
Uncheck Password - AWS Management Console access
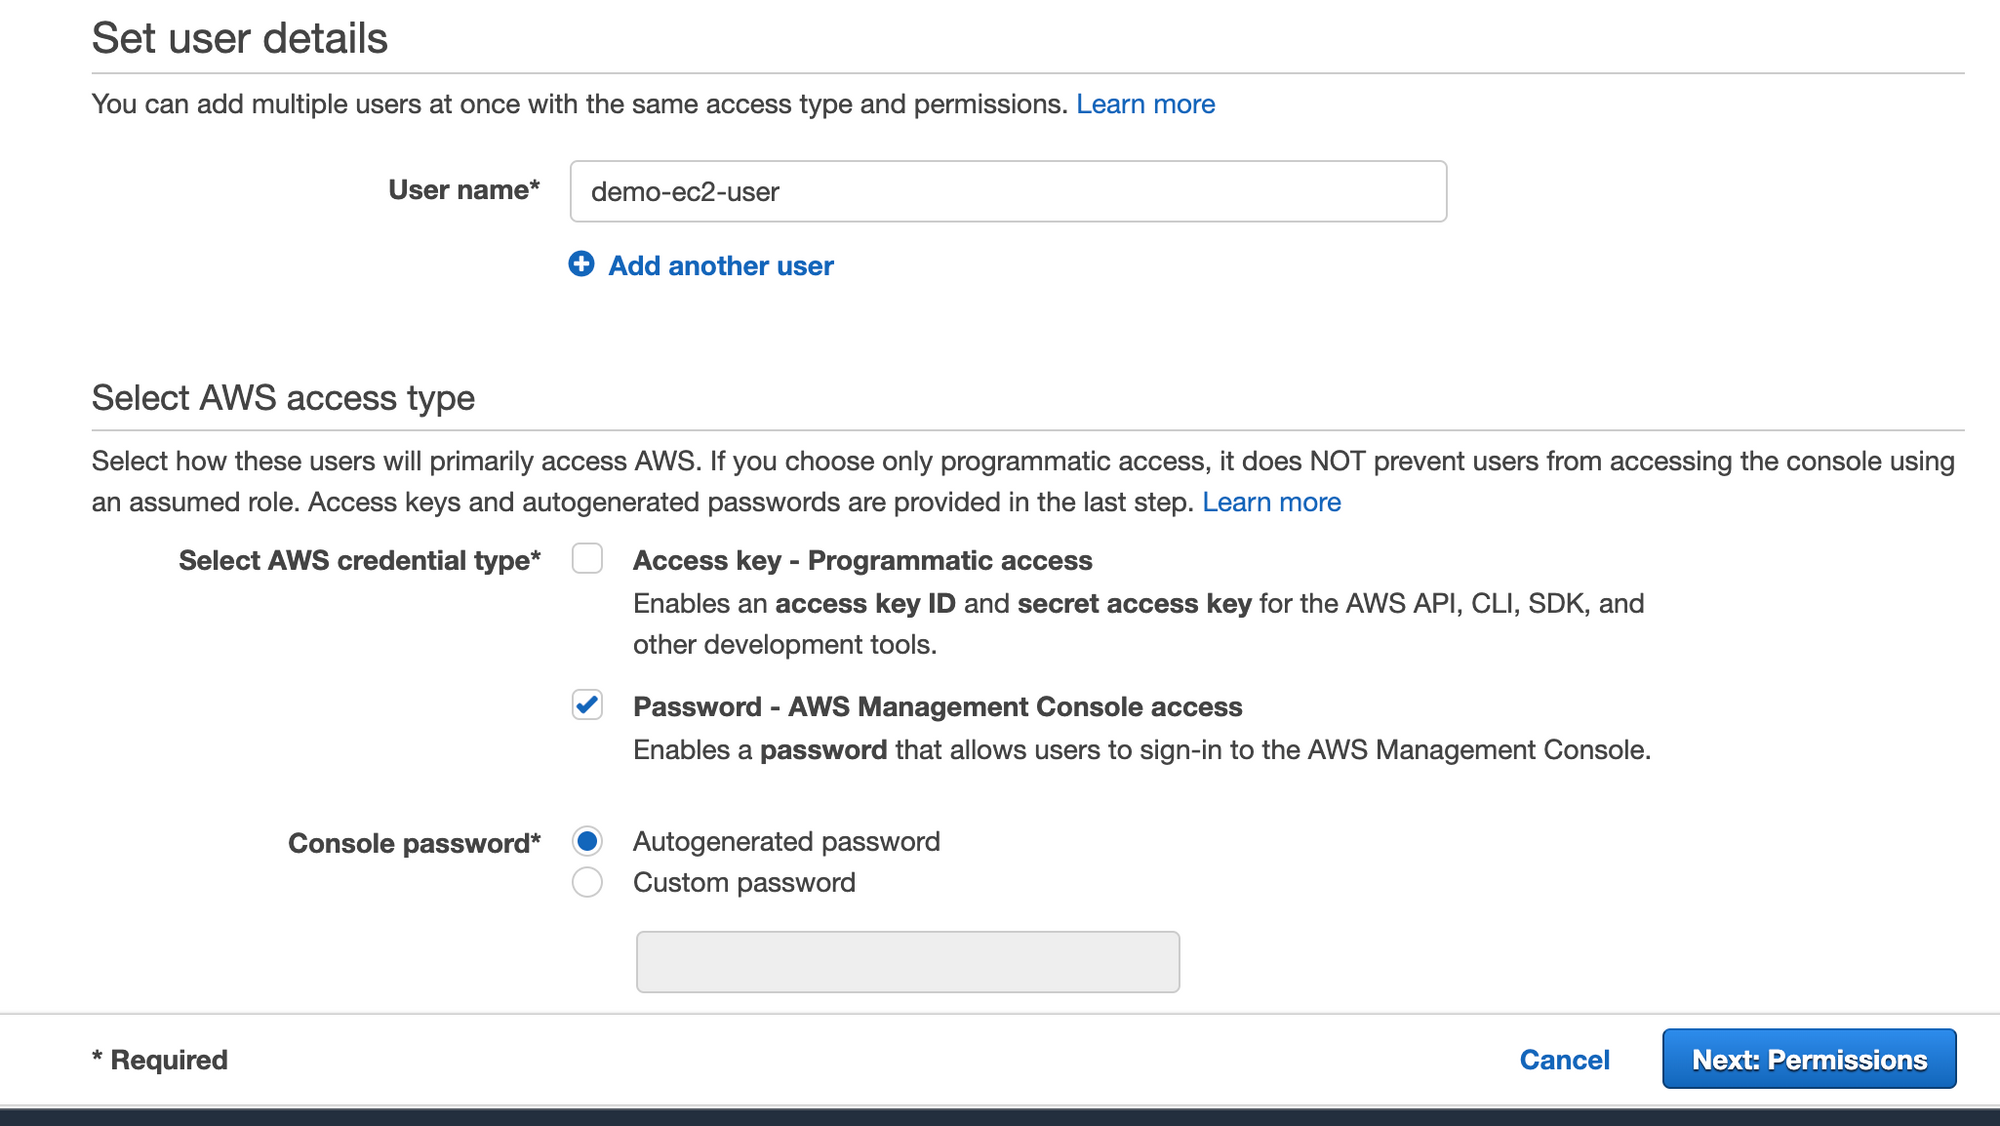[x=587, y=705]
